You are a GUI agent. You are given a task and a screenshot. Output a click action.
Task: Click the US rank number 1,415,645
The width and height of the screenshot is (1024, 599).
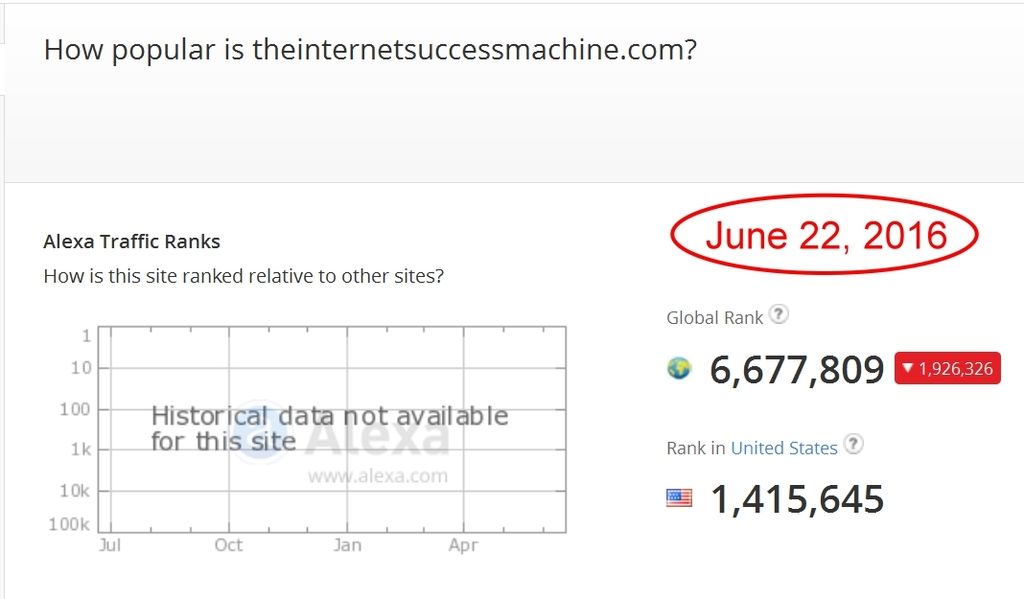pyautogui.click(x=797, y=500)
